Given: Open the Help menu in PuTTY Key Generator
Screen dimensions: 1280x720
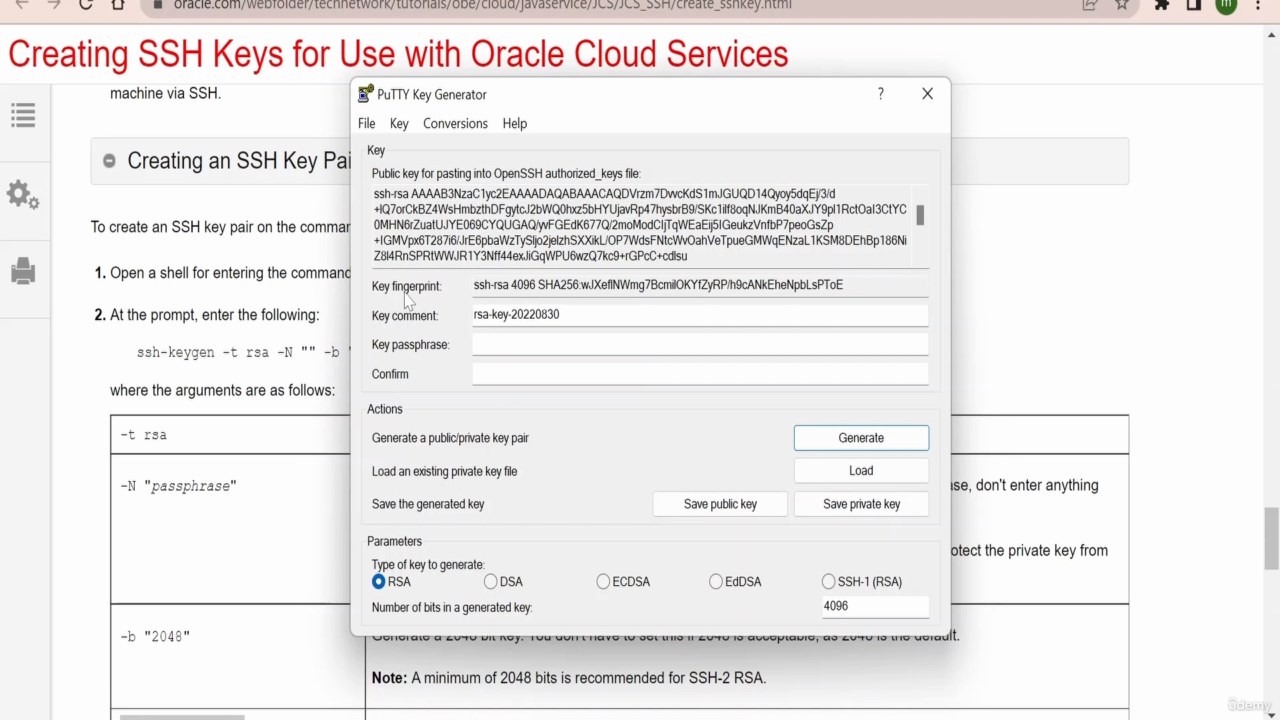Looking at the screenshot, I should 514,124.
